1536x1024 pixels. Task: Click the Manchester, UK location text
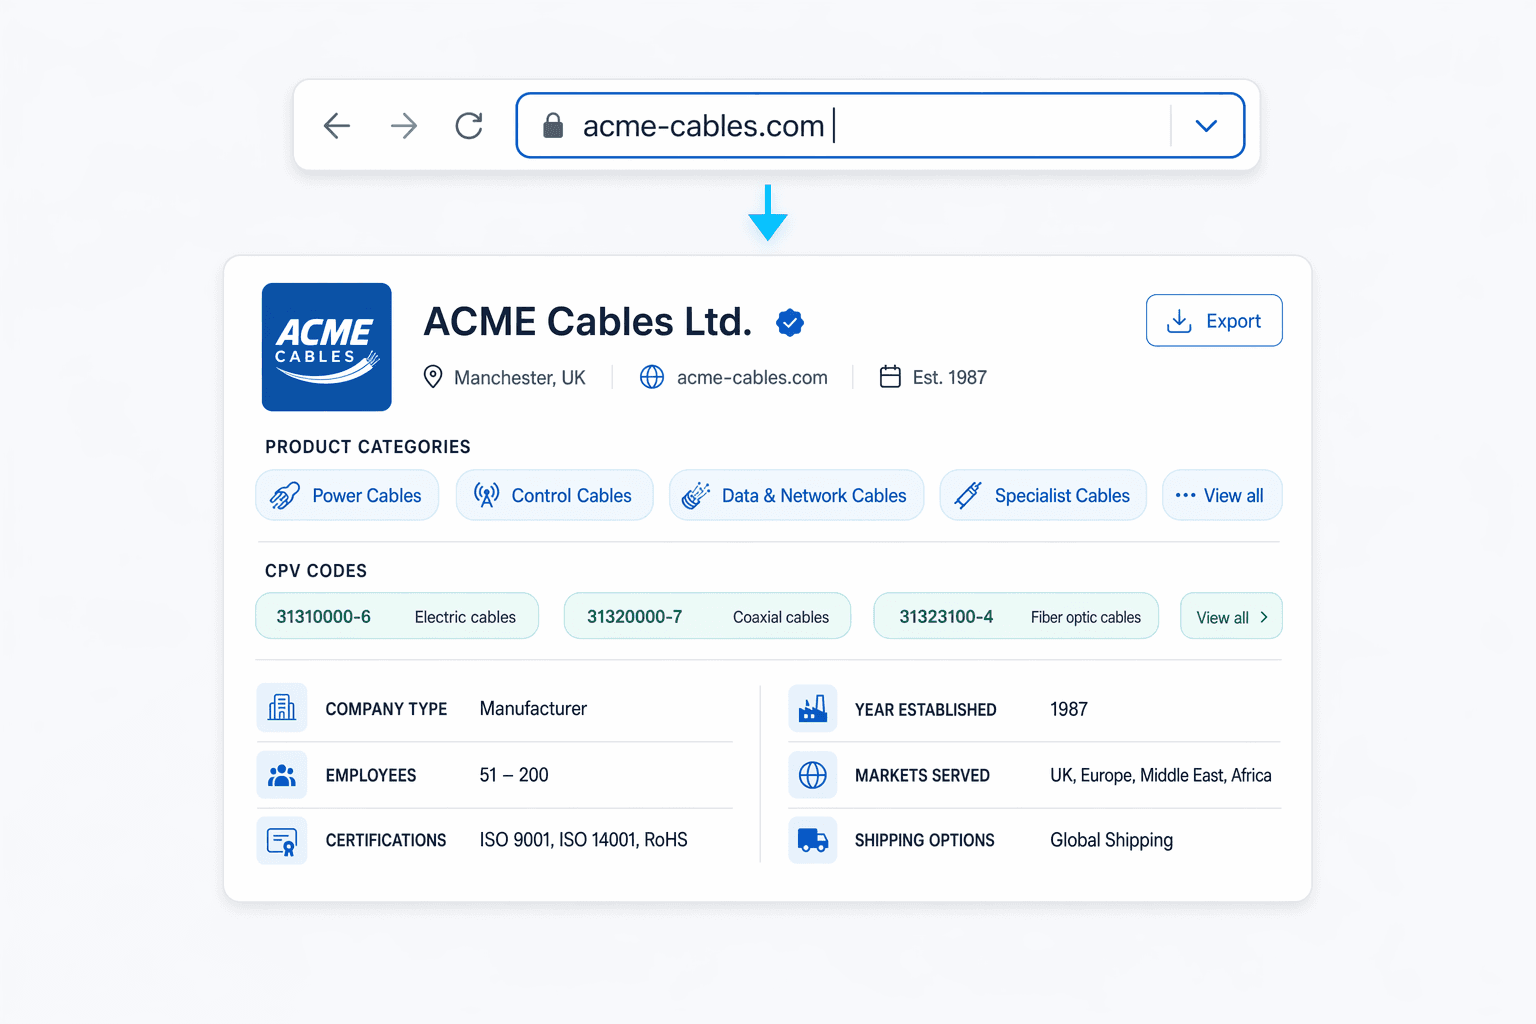coord(520,378)
